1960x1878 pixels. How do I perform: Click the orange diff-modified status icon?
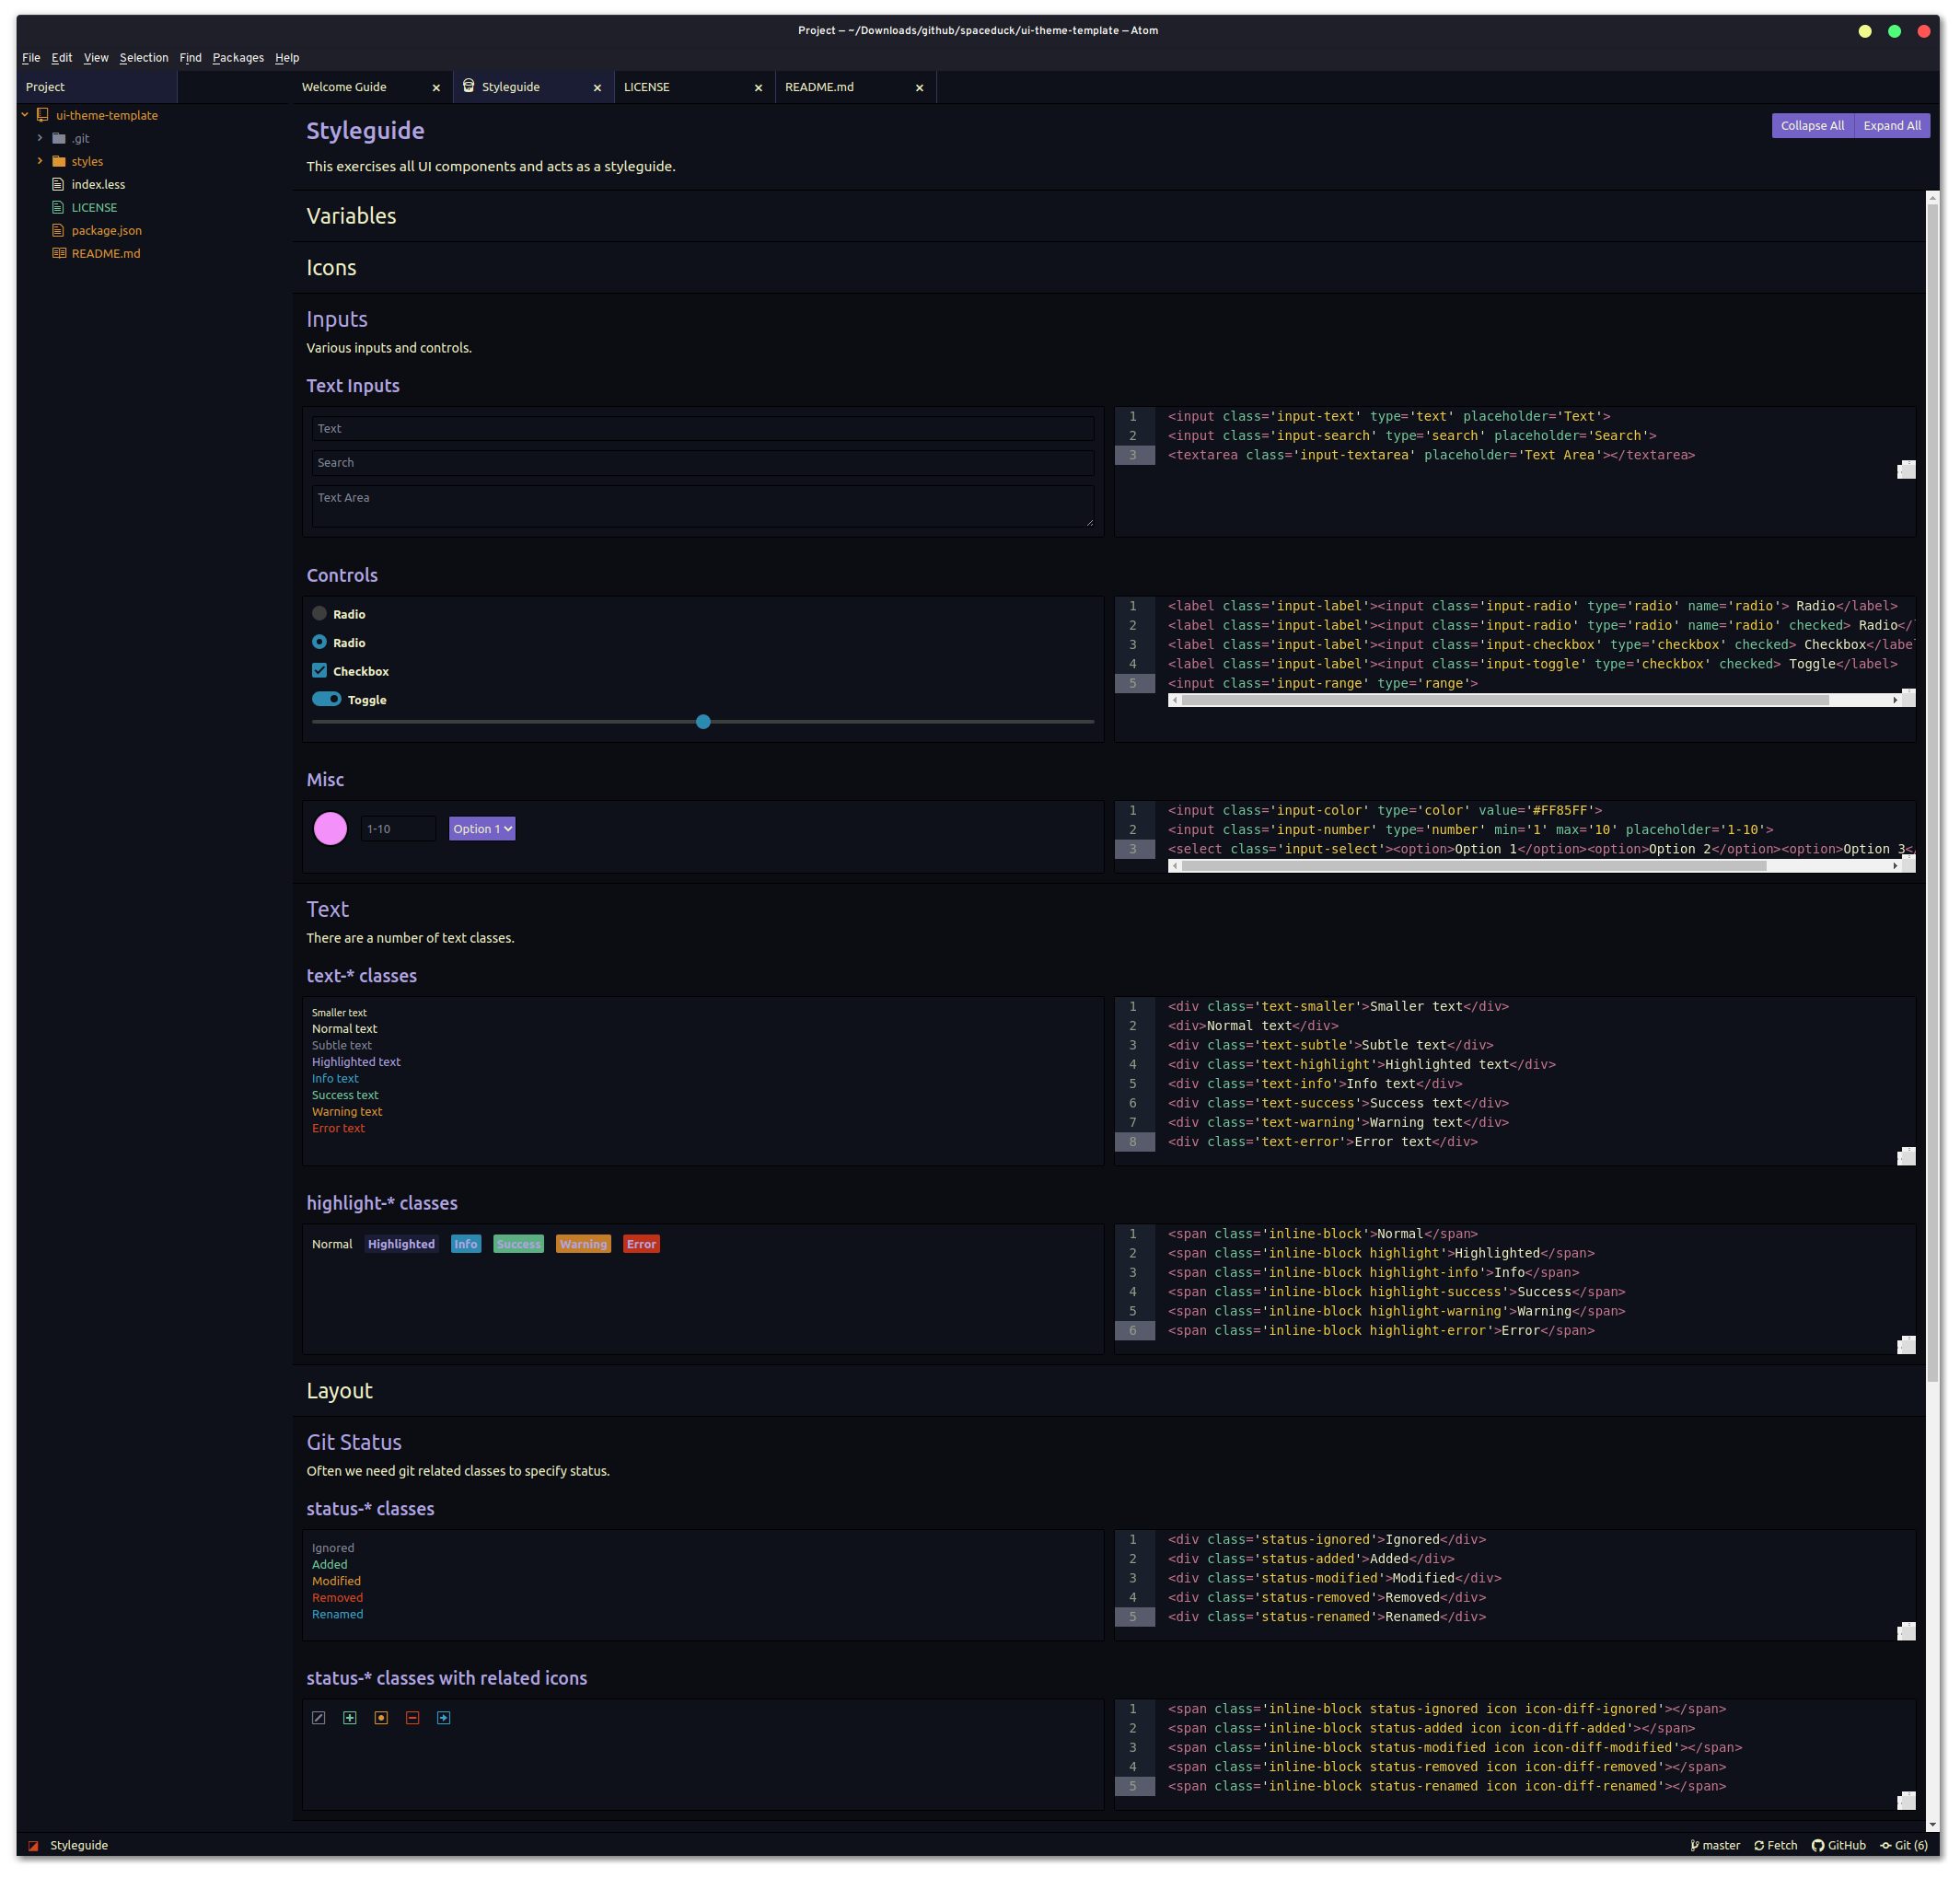tap(381, 1718)
